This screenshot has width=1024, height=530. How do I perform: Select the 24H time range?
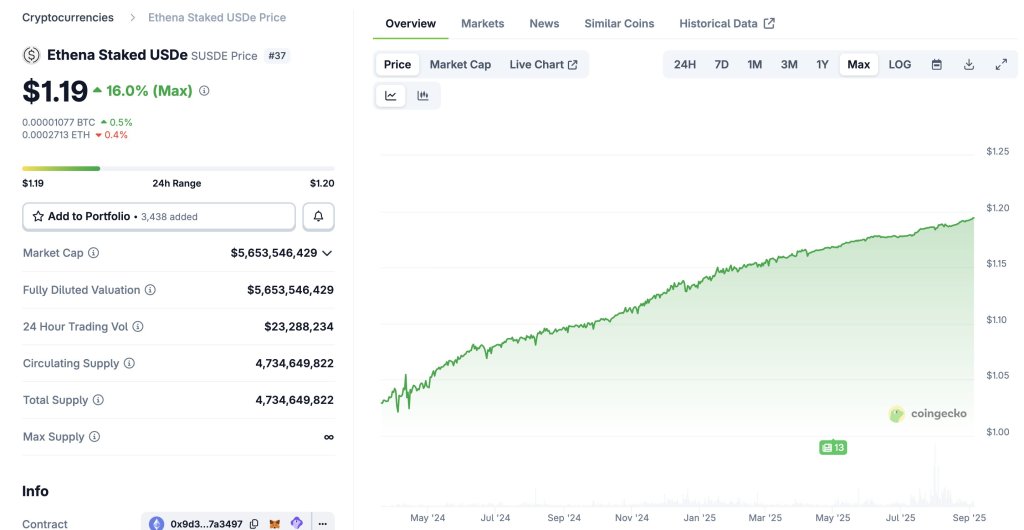point(685,64)
